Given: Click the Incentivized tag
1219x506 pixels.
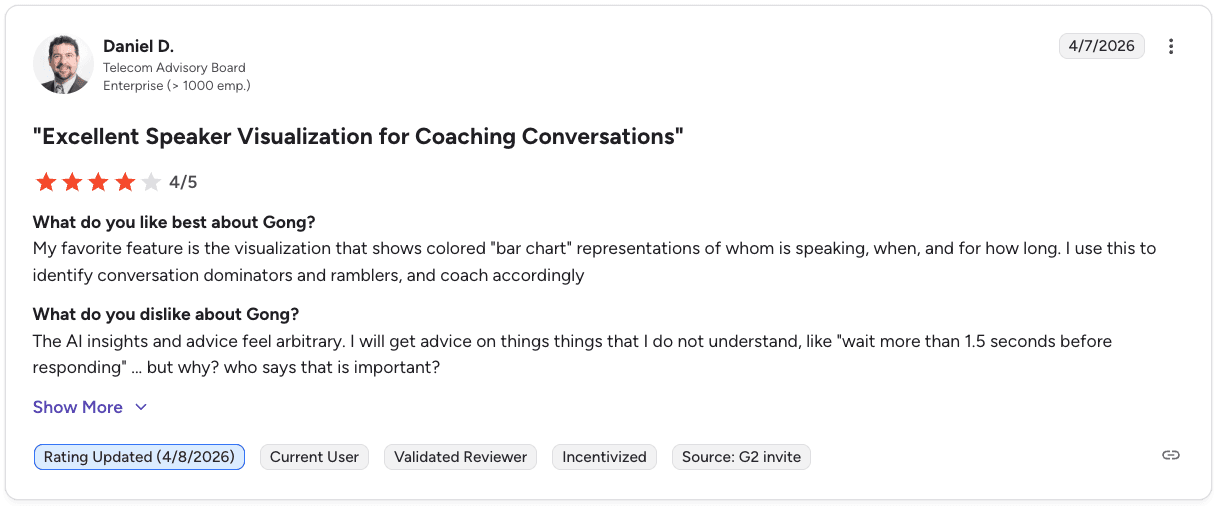Looking at the screenshot, I should pyautogui.click(x=604, y=457).
